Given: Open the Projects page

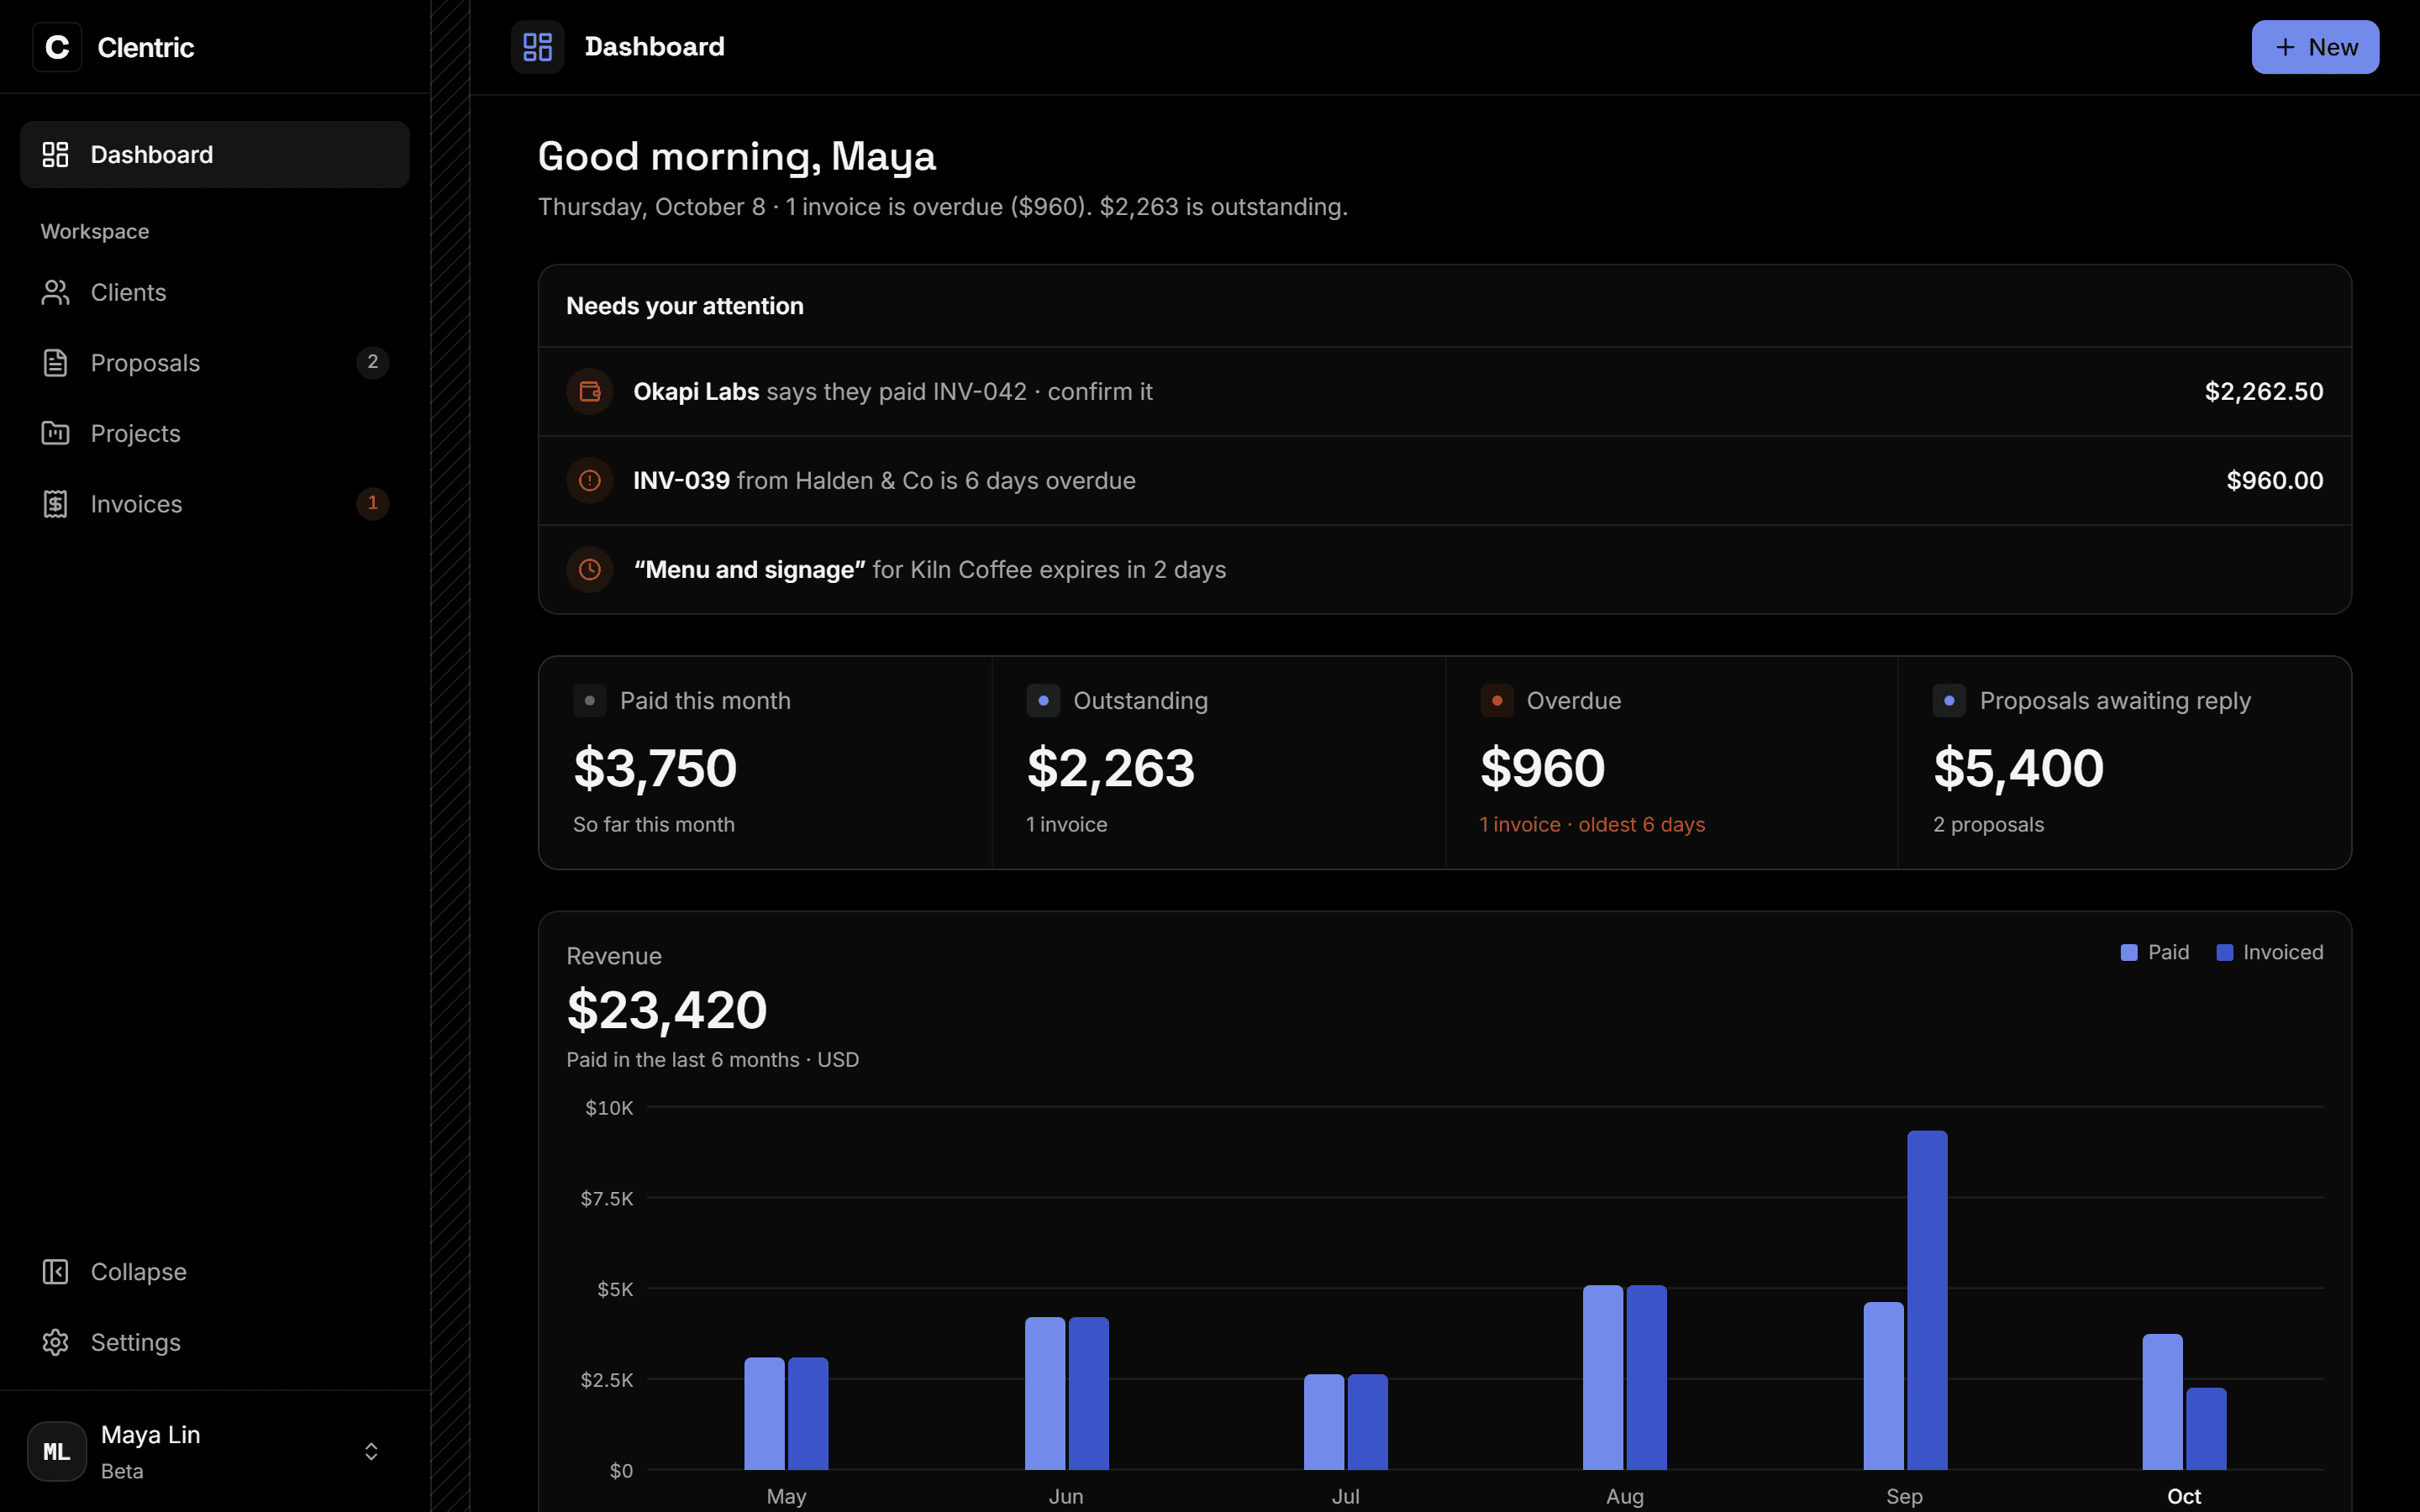Looking at the screenshot, I should pos(215,433).
